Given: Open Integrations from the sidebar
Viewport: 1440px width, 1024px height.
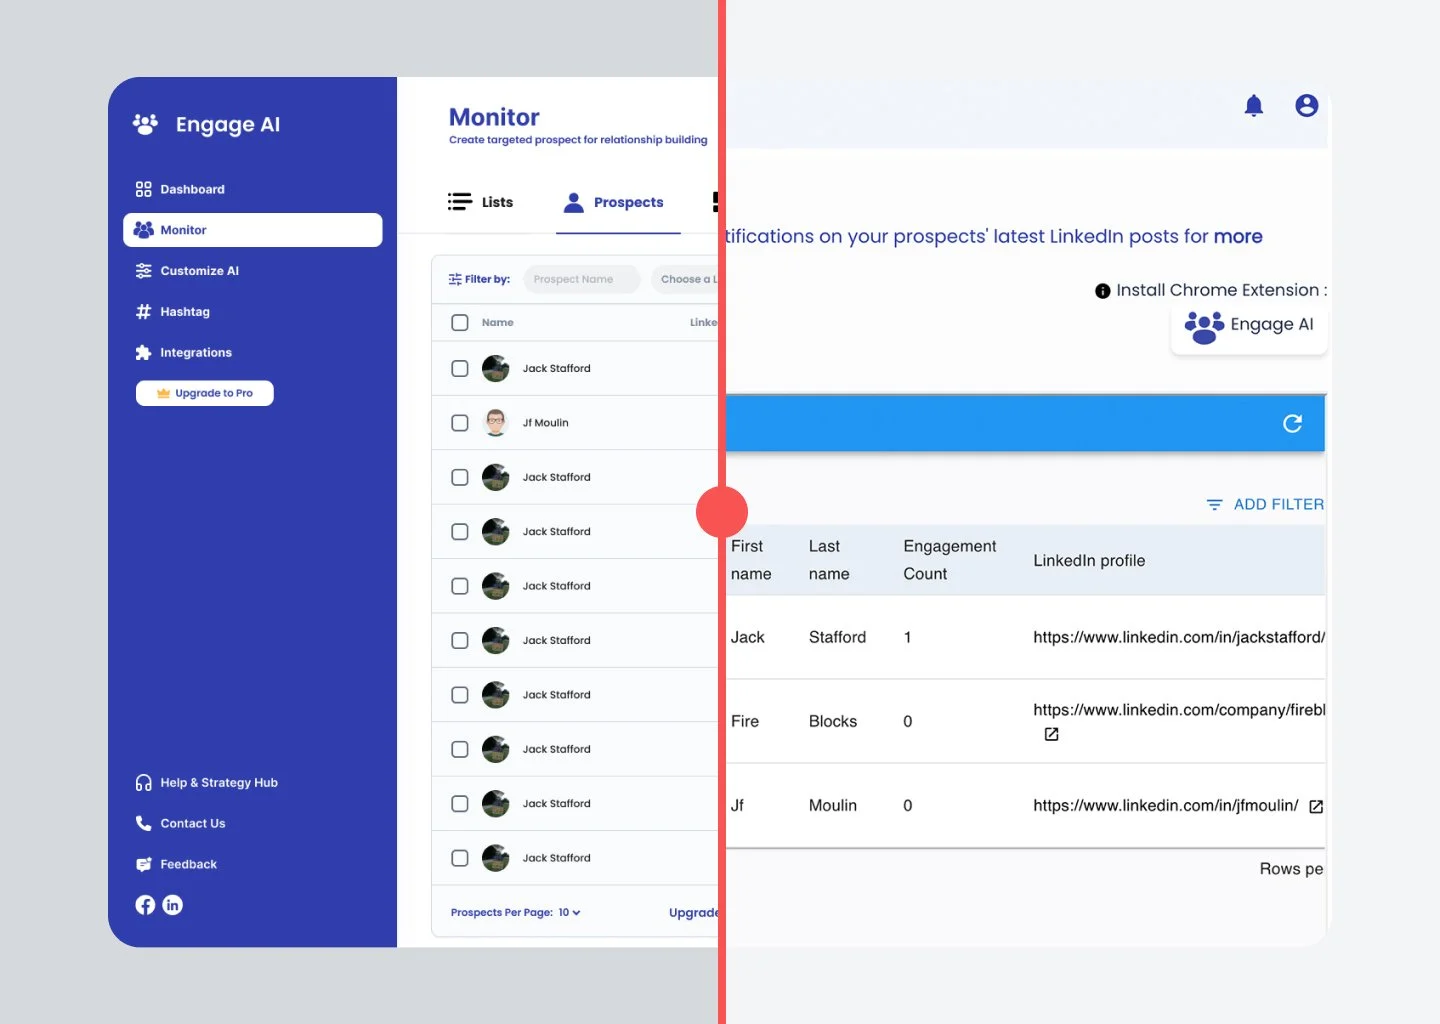Looking at the screenshot, I should [184, 353].
